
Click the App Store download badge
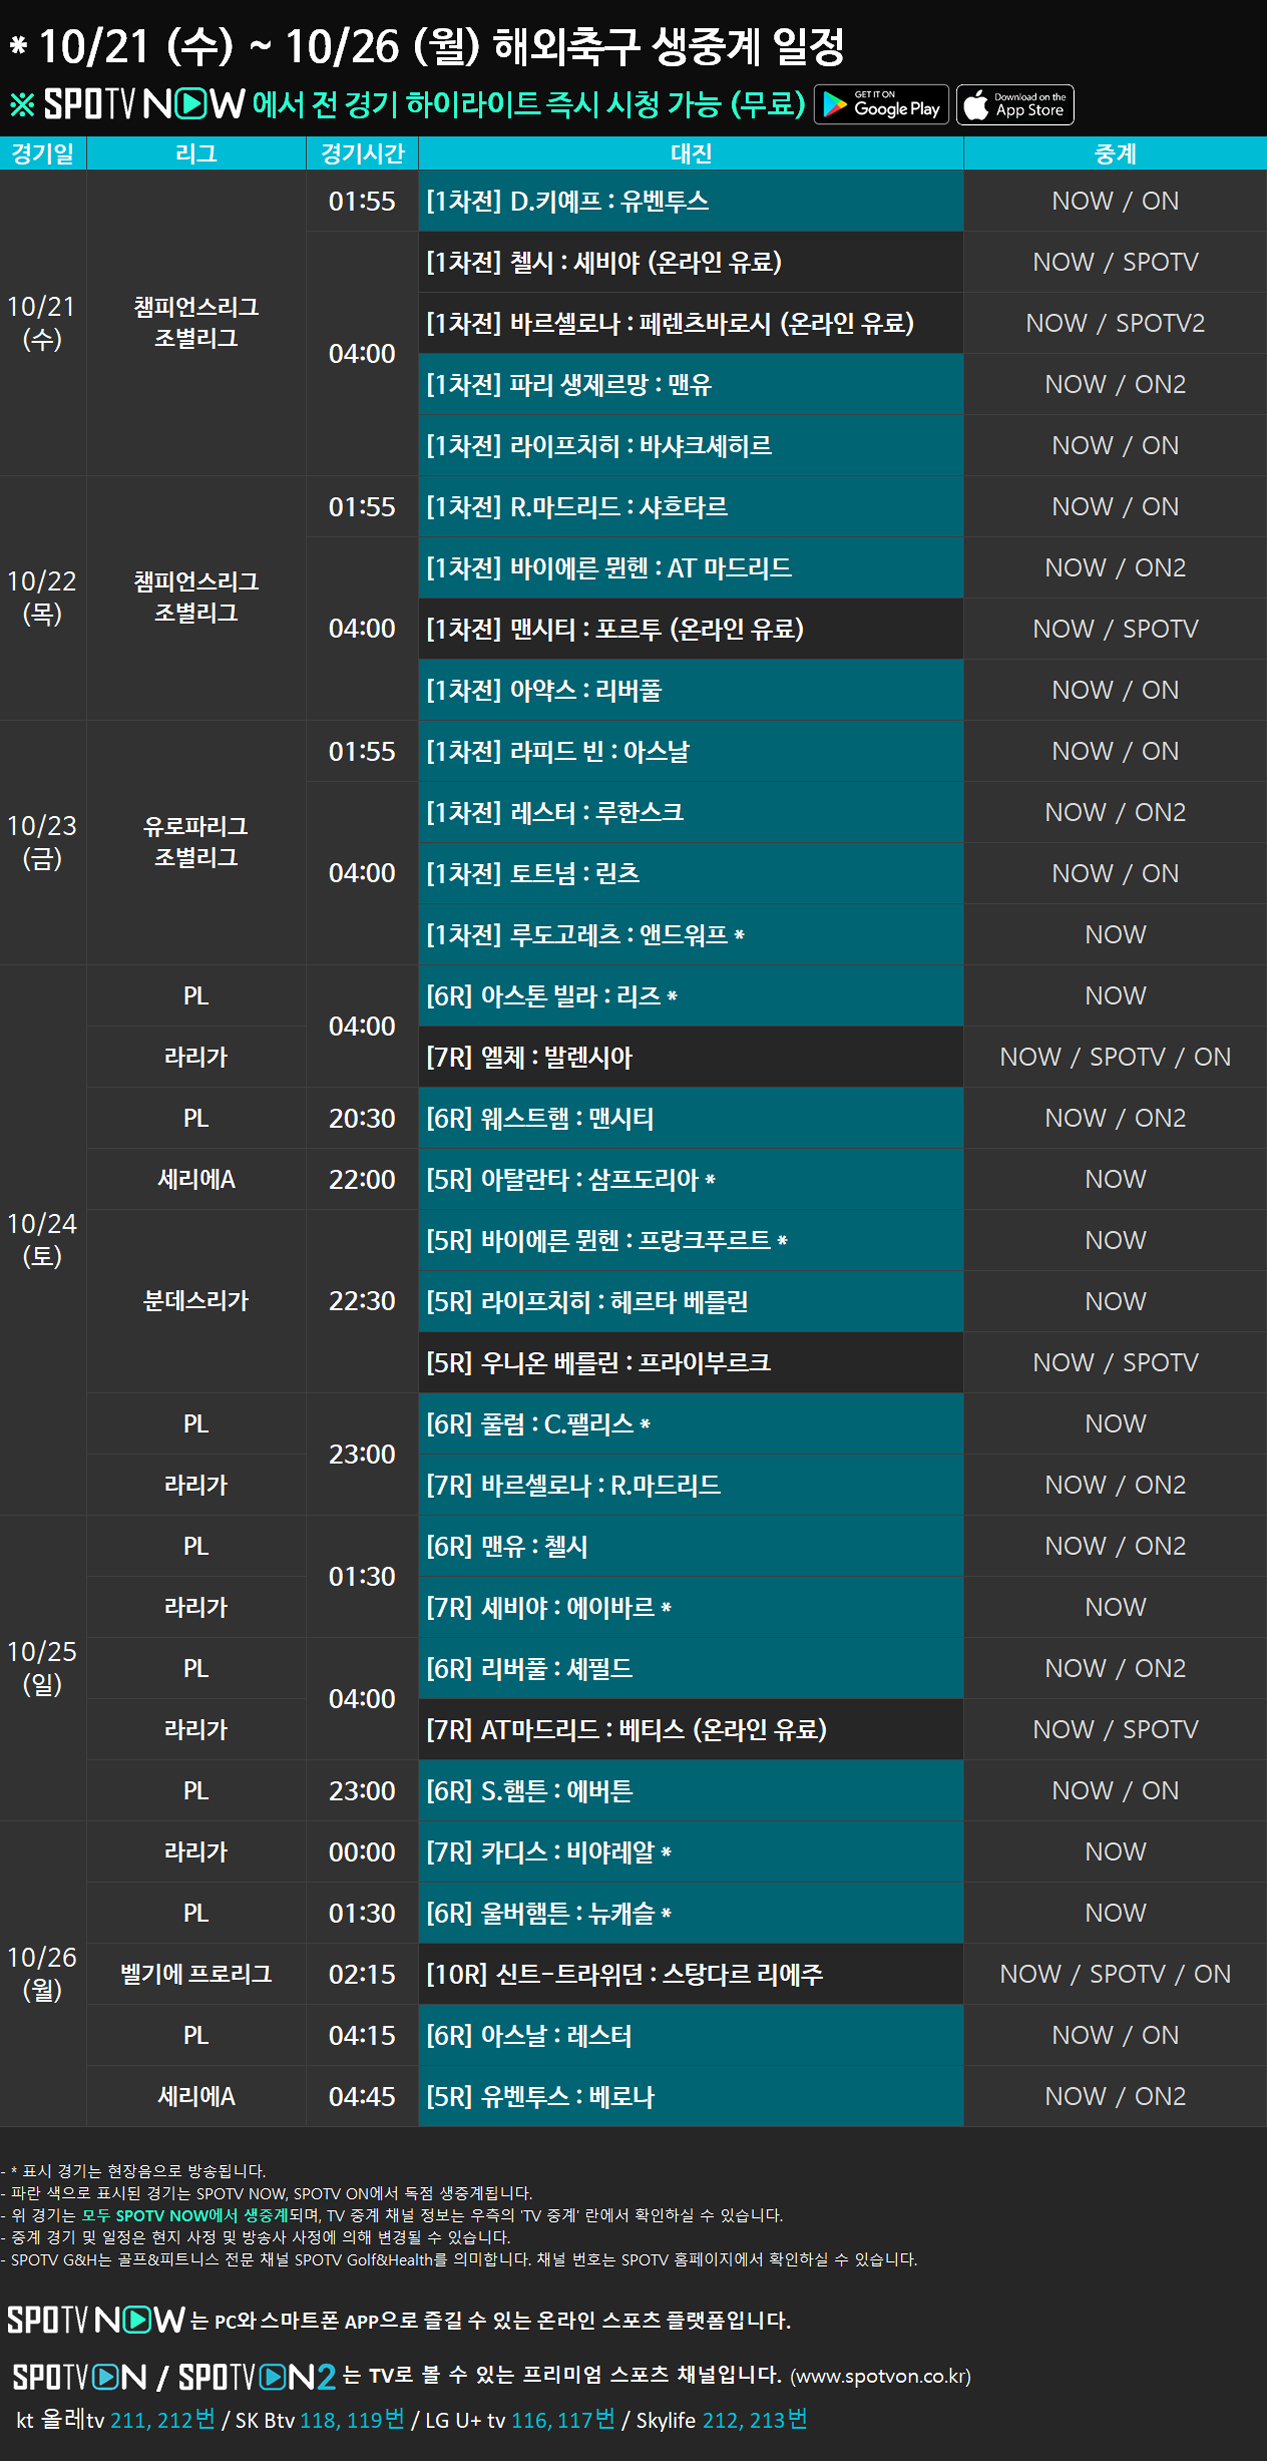point(1015,105)
